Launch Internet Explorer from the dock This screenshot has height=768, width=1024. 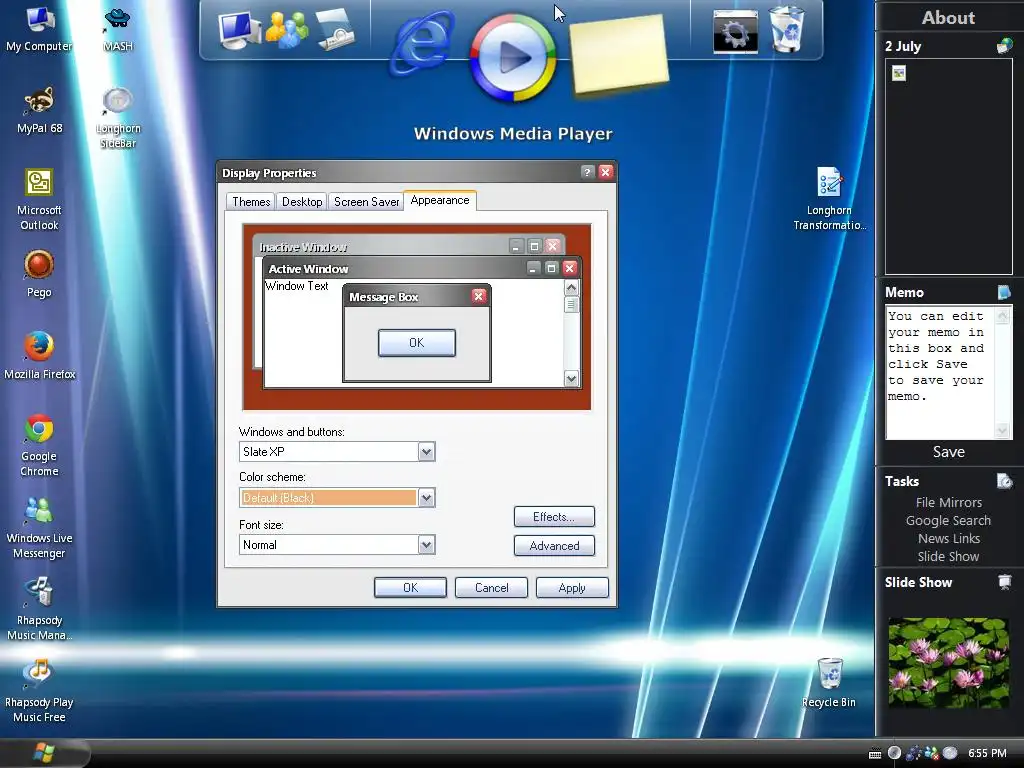(x=423, y=43)
